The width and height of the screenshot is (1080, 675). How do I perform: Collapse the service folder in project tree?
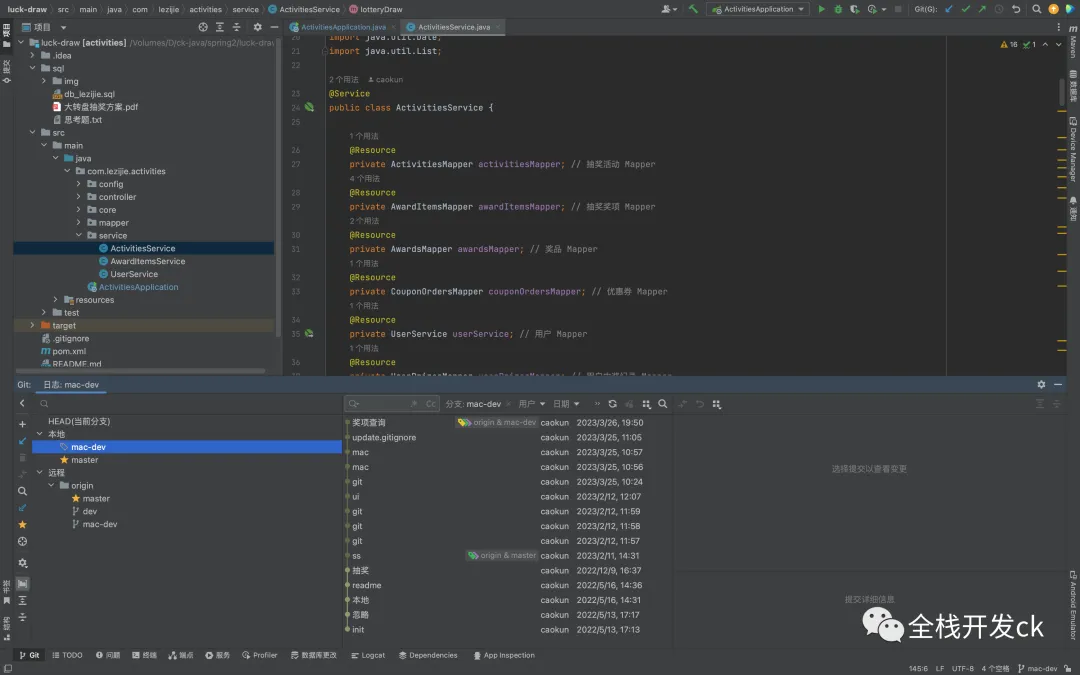[x=78, y=236]
